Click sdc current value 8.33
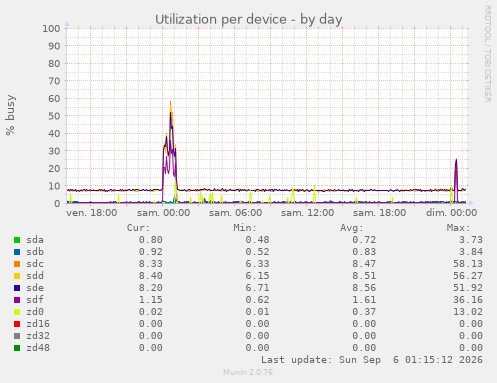This screenshot has height=383, width=497. click(x=151, y=264)
